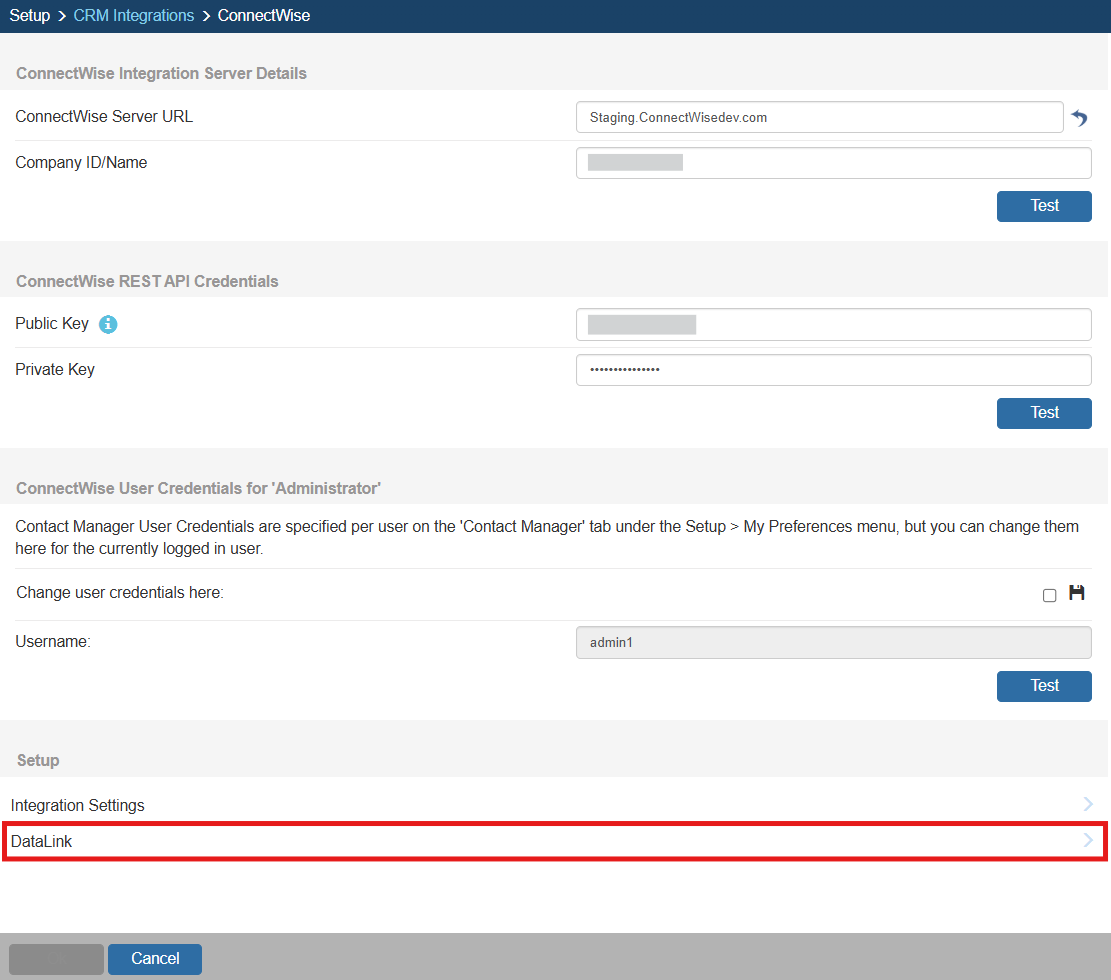The width and height of the screenshot is (1111, 980).
Task: Click into the Public Key field
Action: (x=833, y=324)
